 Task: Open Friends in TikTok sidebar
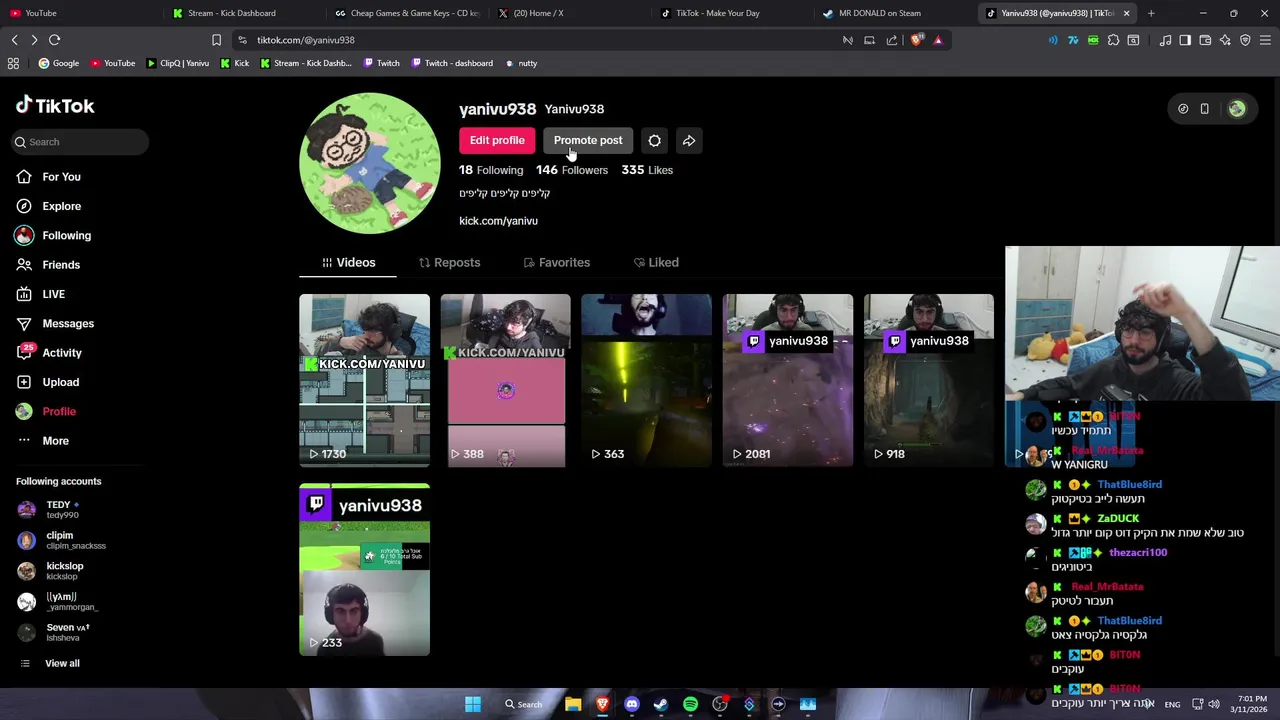48,265
